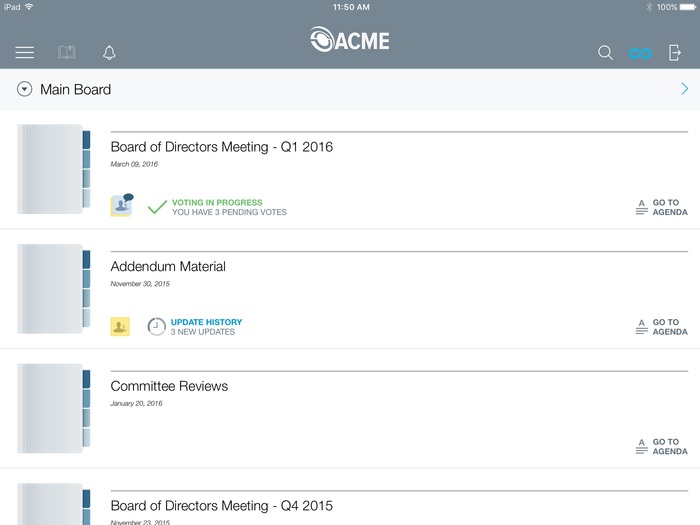
Task: Open the hamburger navigation menu
Action: pyautogui.click(x=25, y=53)
